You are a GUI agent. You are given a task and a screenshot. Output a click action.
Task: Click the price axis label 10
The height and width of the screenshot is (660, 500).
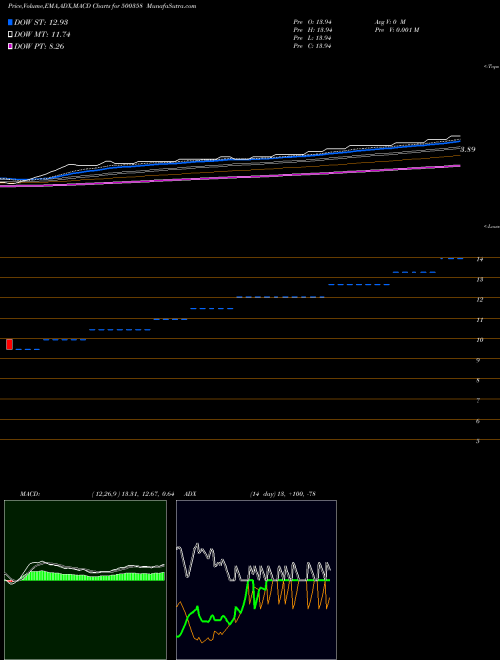pos(479,340)
